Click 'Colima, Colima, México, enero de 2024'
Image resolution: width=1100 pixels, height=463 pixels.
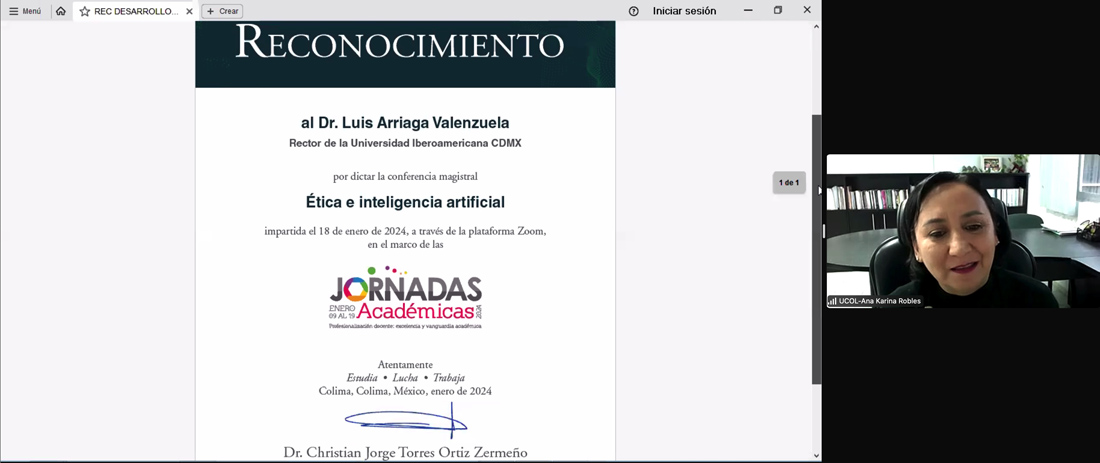405,391
